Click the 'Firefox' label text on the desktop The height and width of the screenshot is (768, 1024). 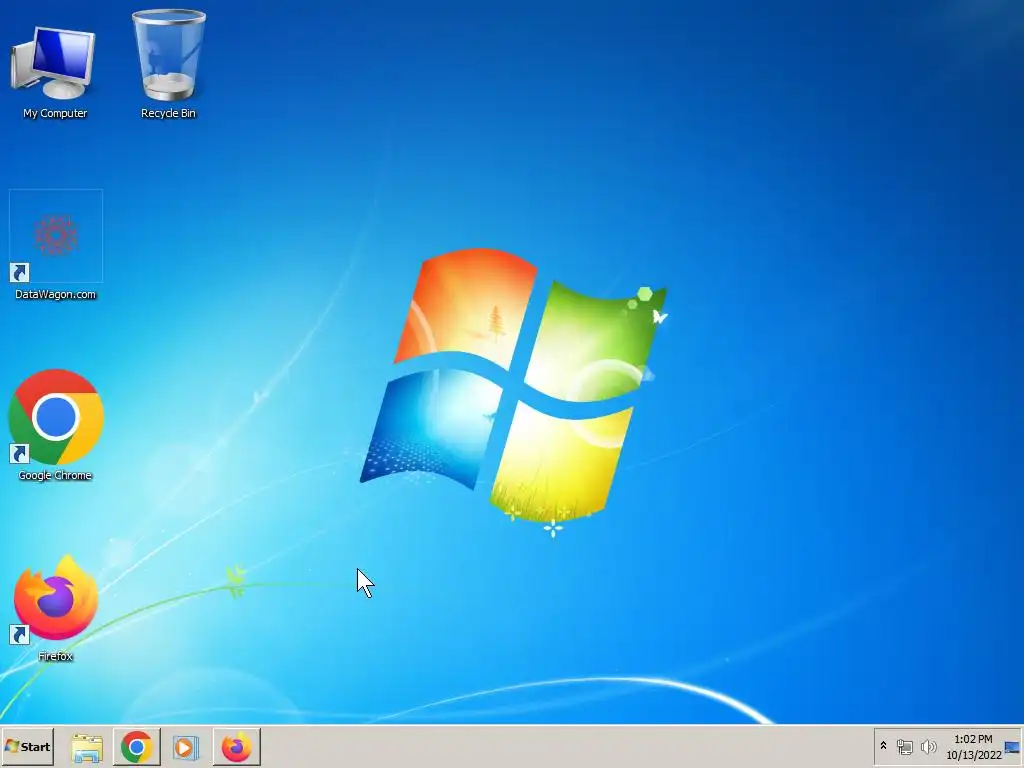[x=55, y=656]
